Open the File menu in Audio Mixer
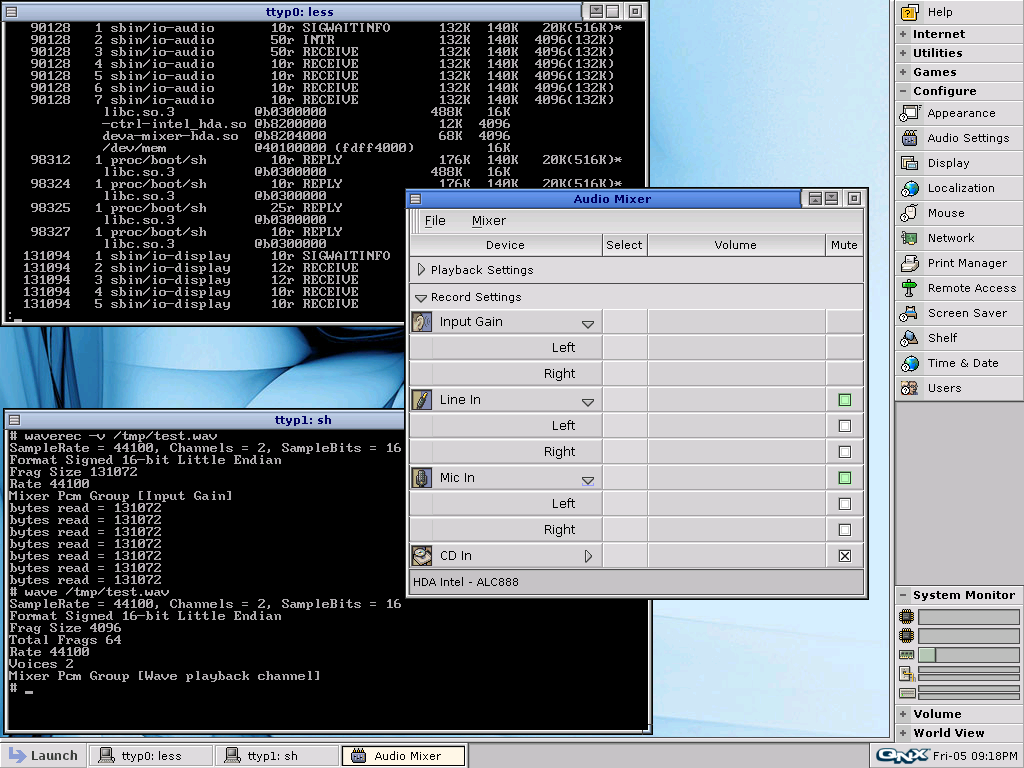 [435, 221]
